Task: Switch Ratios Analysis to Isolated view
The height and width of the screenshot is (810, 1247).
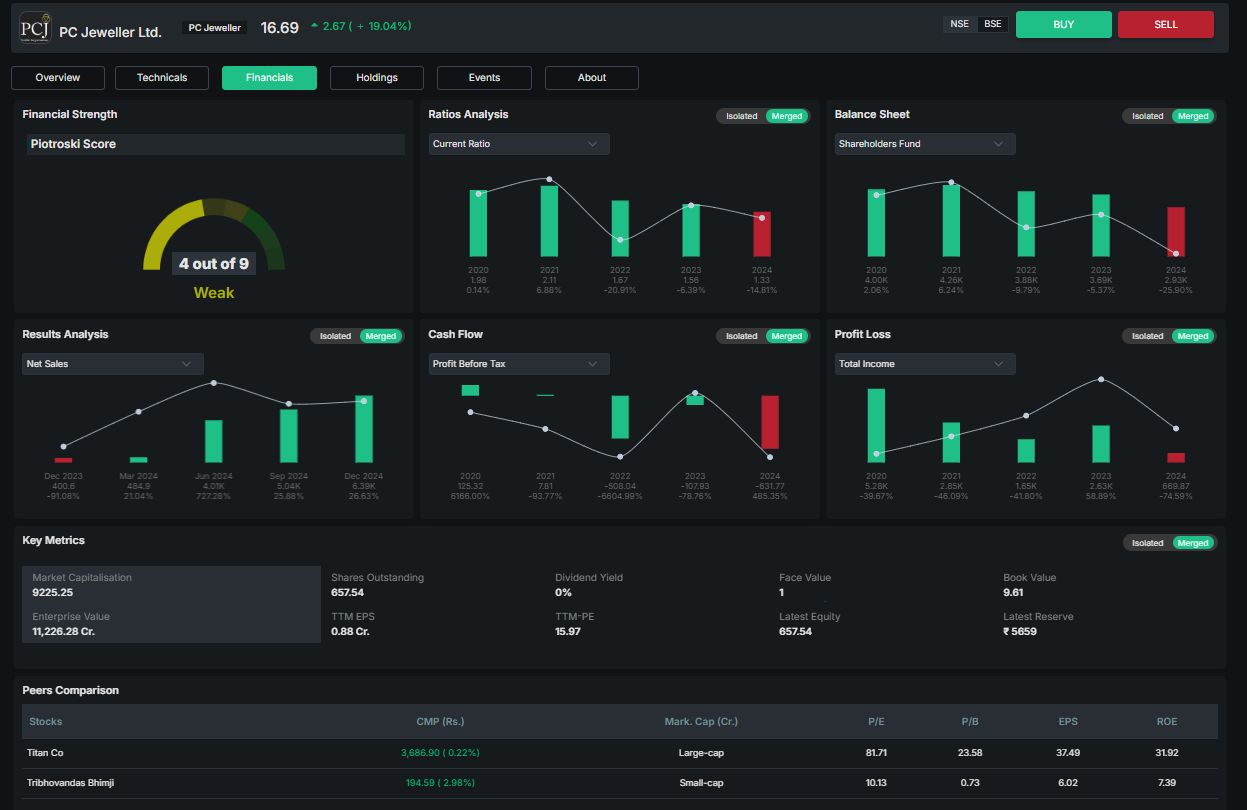Action: 741,116
